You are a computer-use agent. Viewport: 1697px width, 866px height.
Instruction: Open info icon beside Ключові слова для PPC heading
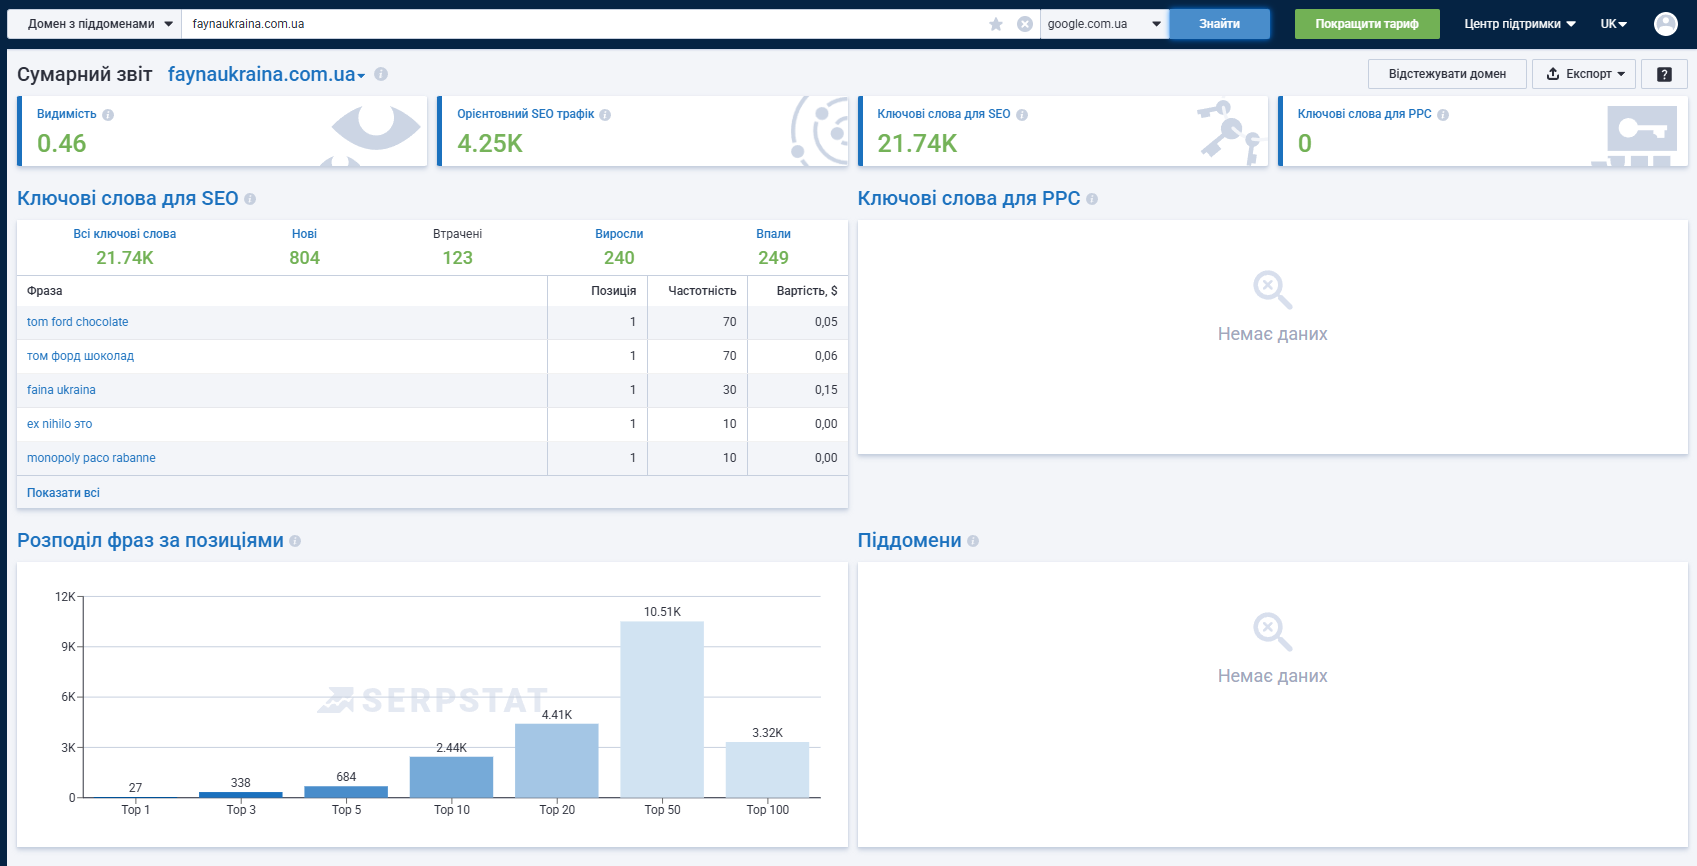point(1092,199)
